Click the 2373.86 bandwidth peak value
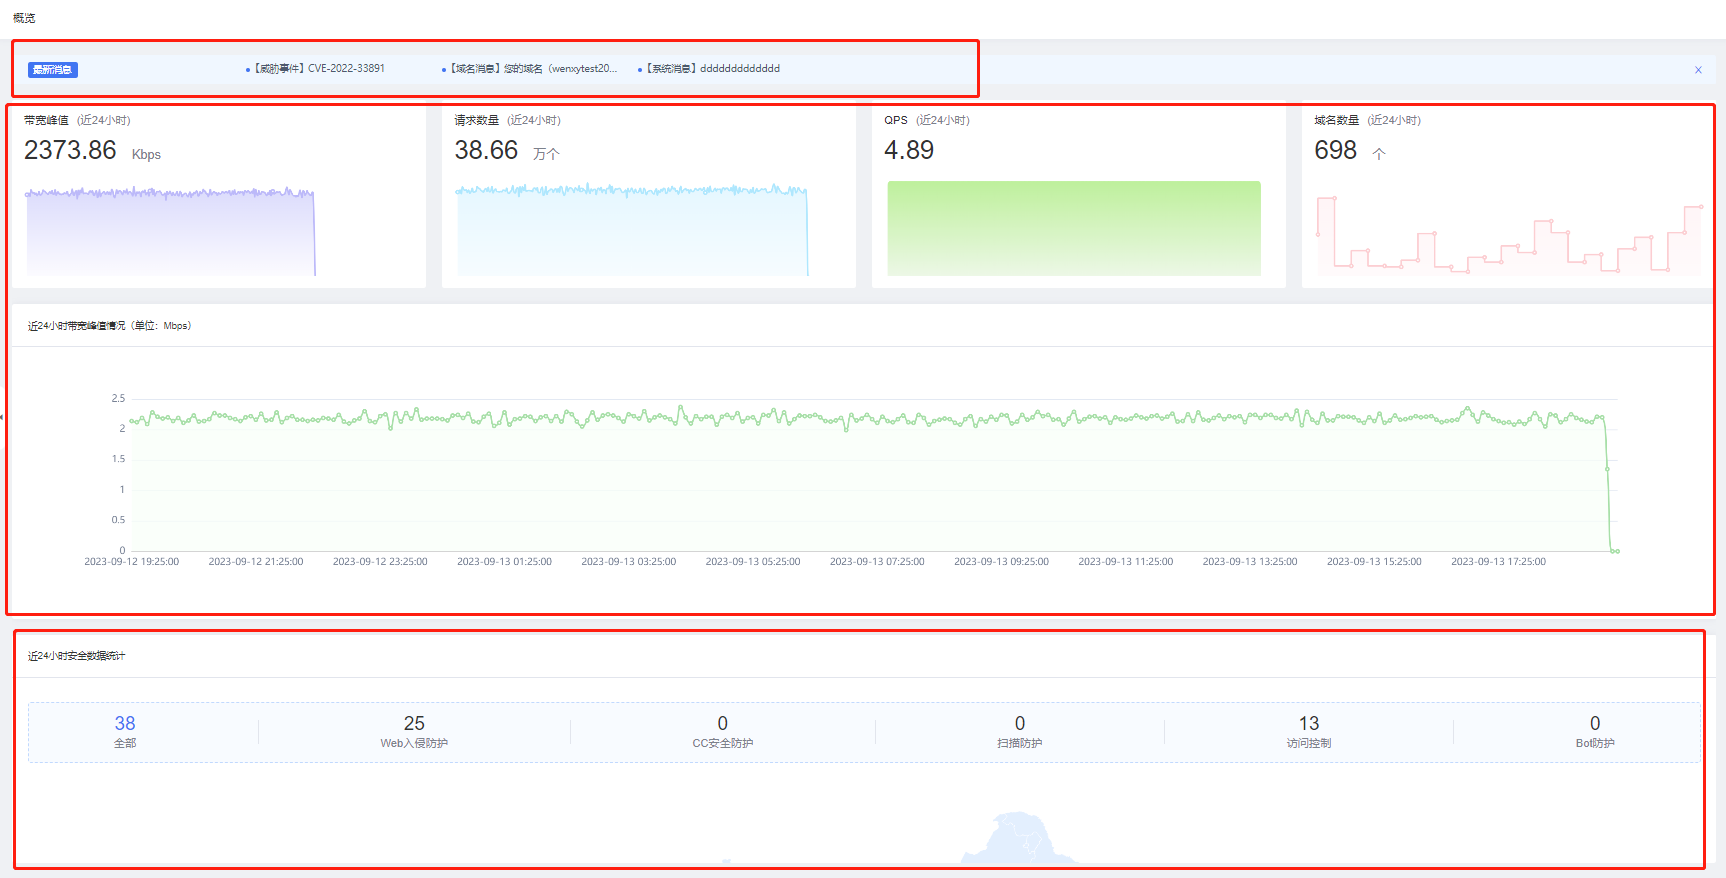The height and width of the screenshot is (878, 1726). 71,150
